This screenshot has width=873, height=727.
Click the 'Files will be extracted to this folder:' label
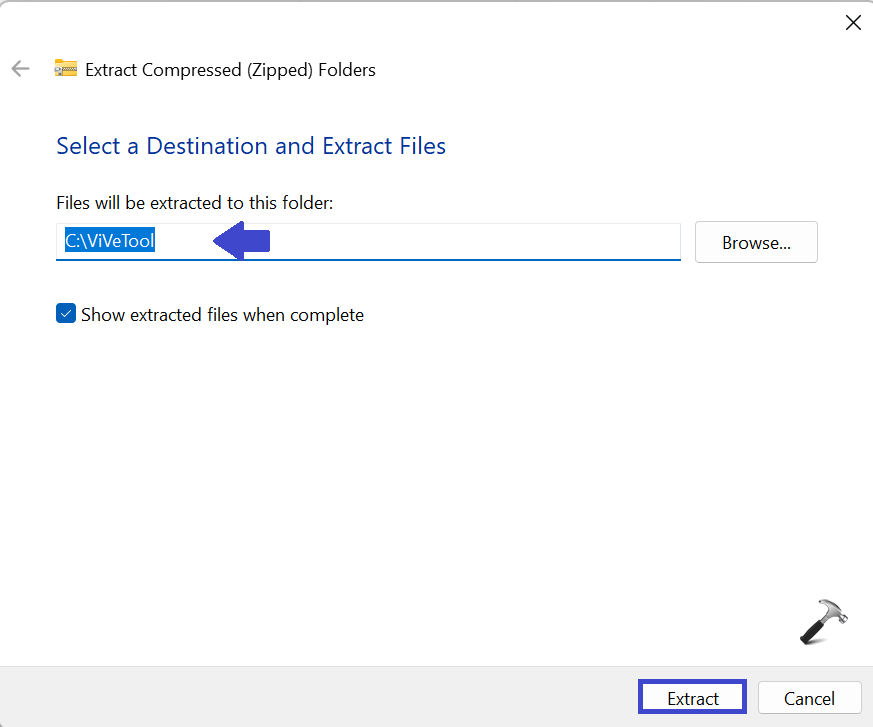pos(194,203)
